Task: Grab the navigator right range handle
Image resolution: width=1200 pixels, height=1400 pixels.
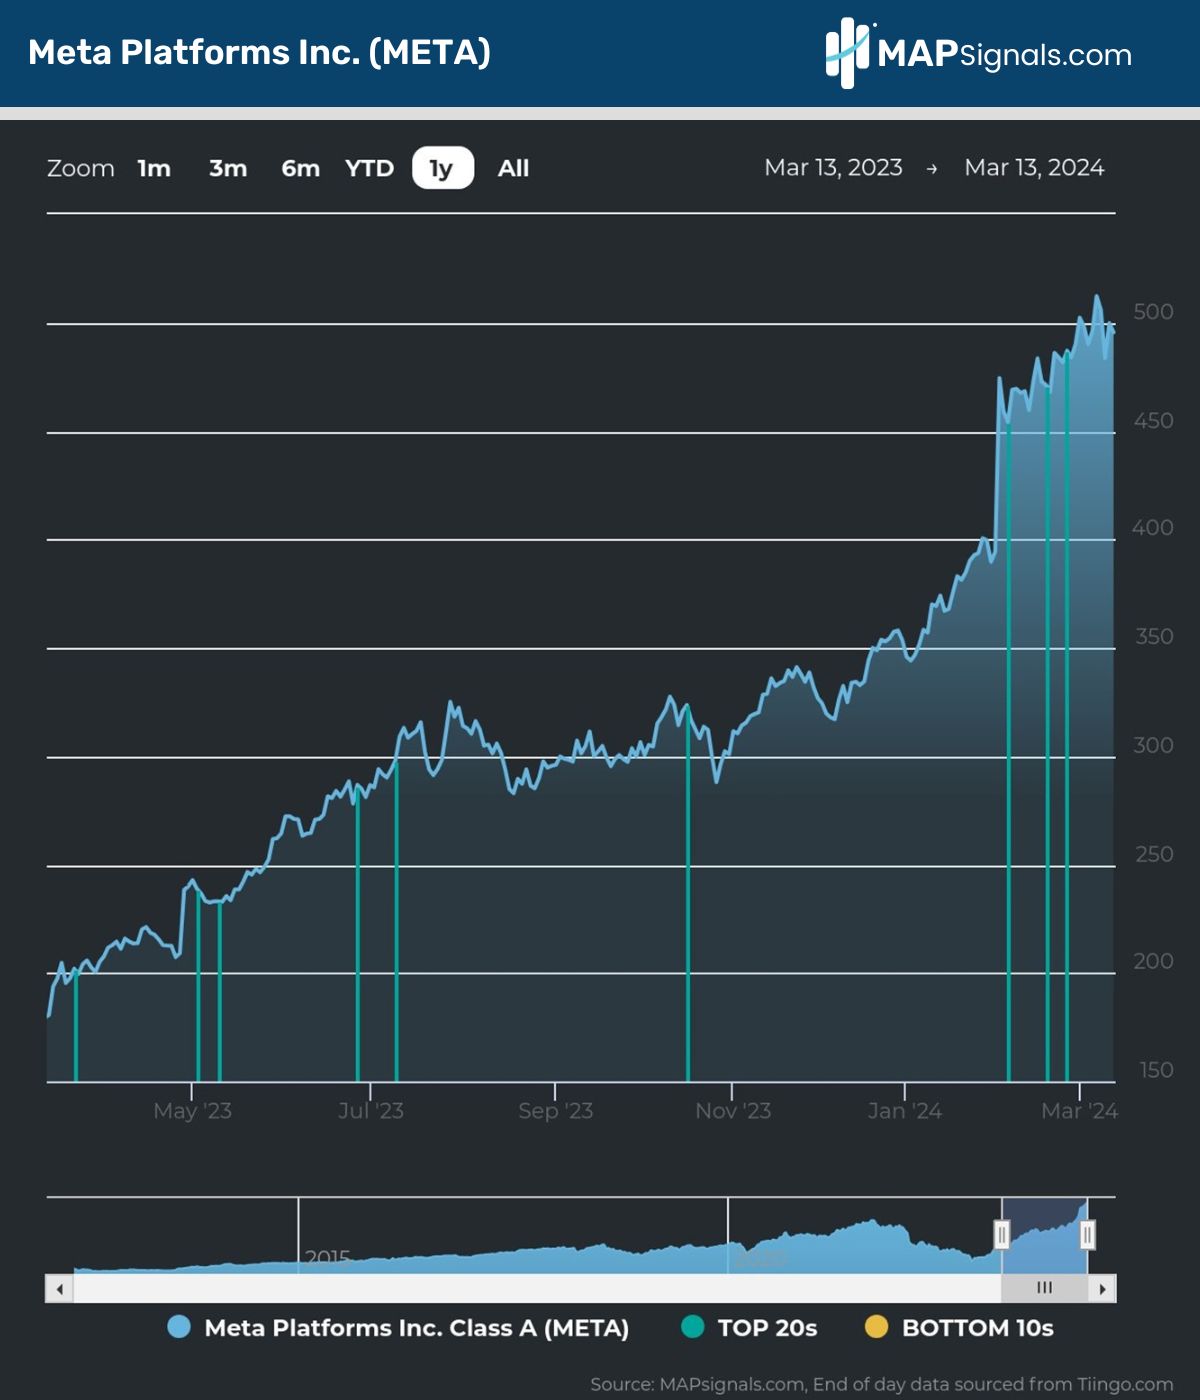Action: pos(1088,1235)
